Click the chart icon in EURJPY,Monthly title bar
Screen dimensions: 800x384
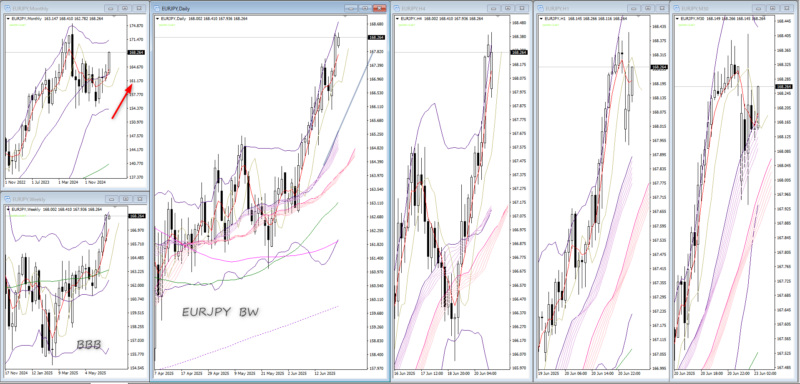pos(8,8)
